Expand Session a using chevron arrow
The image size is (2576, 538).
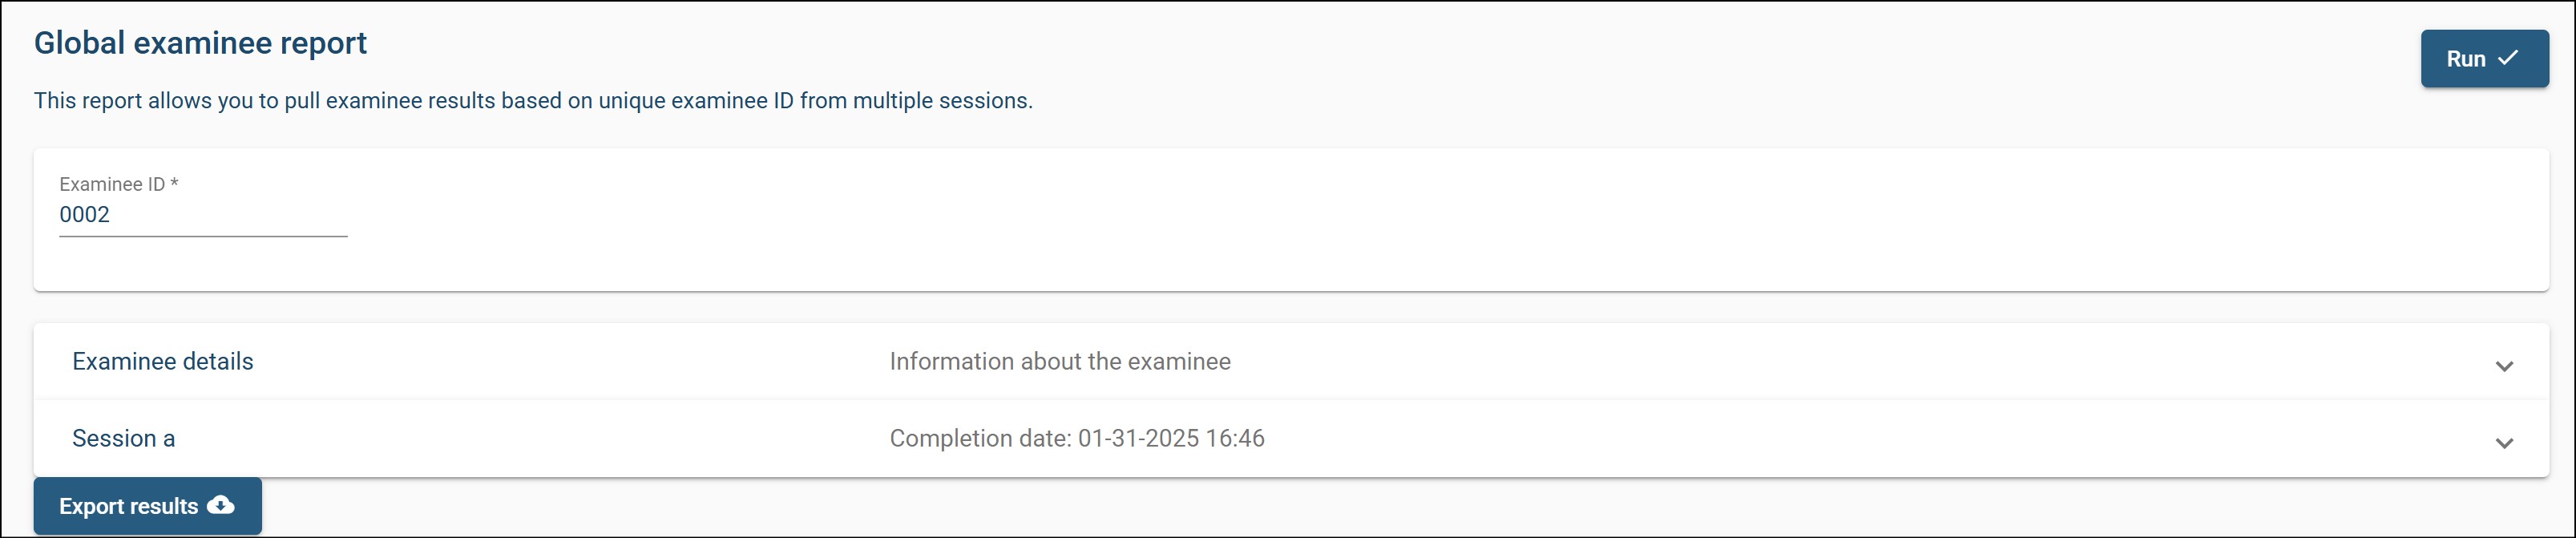click(2504, 443)
